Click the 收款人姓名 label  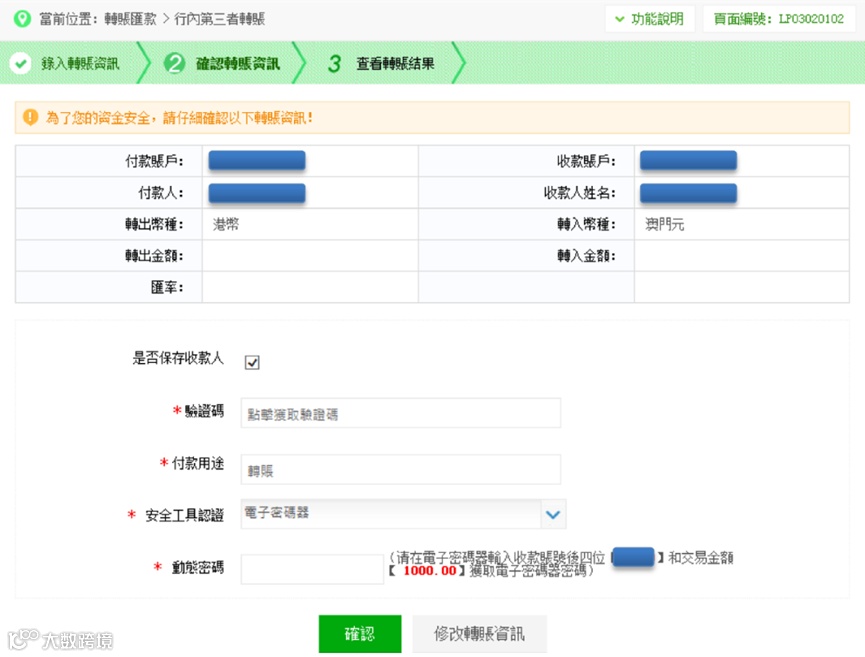[x=579, y=193]
